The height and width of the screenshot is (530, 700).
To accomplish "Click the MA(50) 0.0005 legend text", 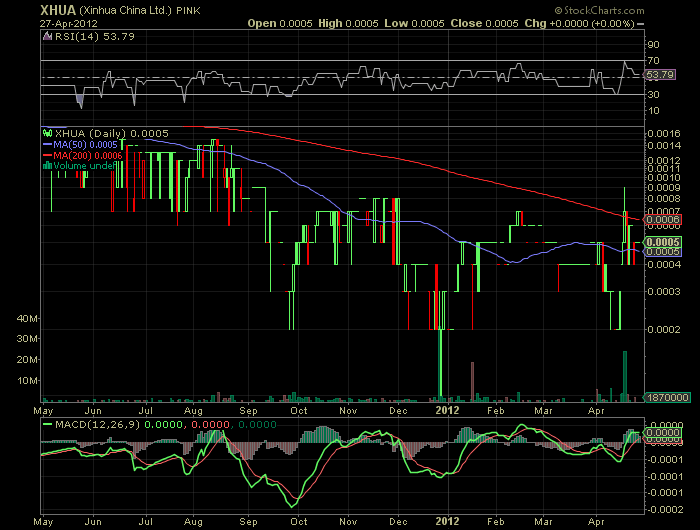I will coord(85,145).
